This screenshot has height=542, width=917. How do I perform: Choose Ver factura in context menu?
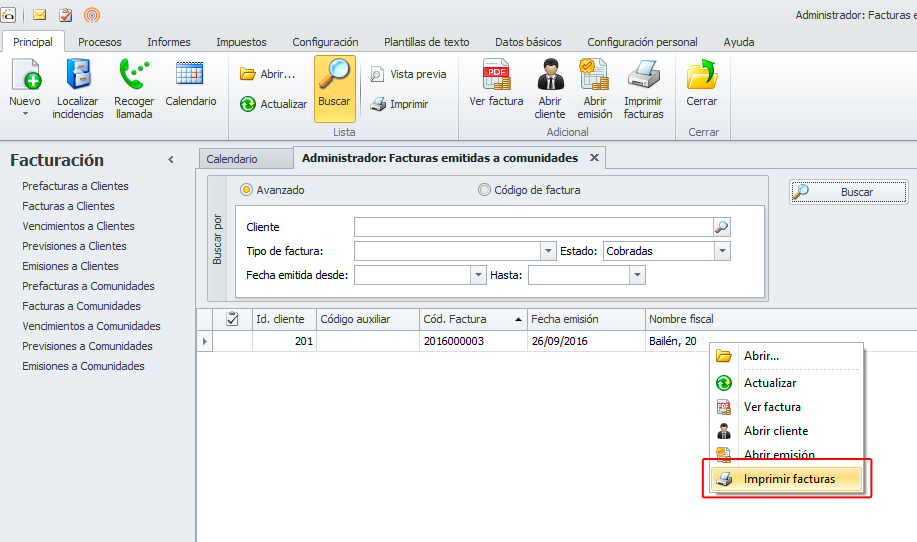coord(787,407)
